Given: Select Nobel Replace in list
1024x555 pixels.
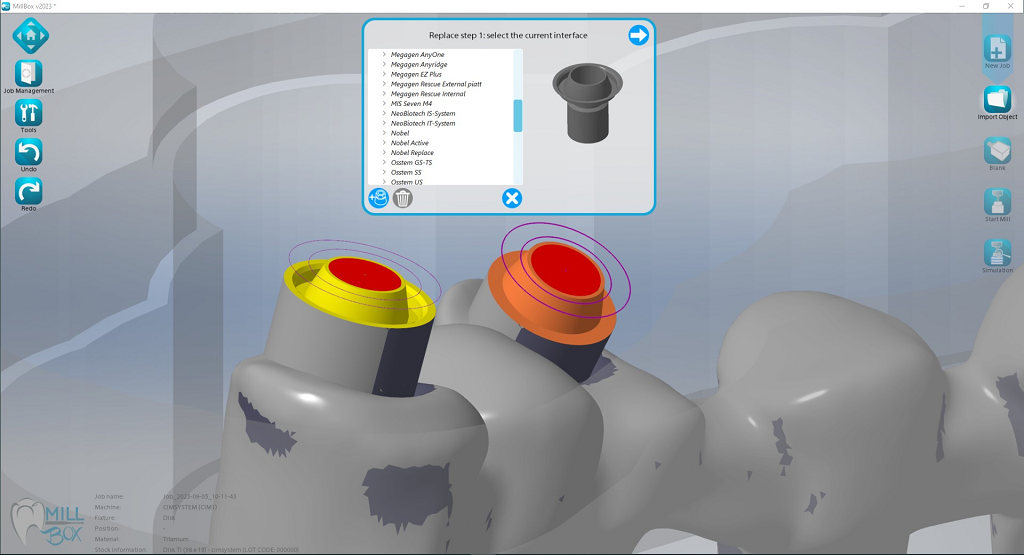Looking at the screenshot, I should click(x=412, y=153).
